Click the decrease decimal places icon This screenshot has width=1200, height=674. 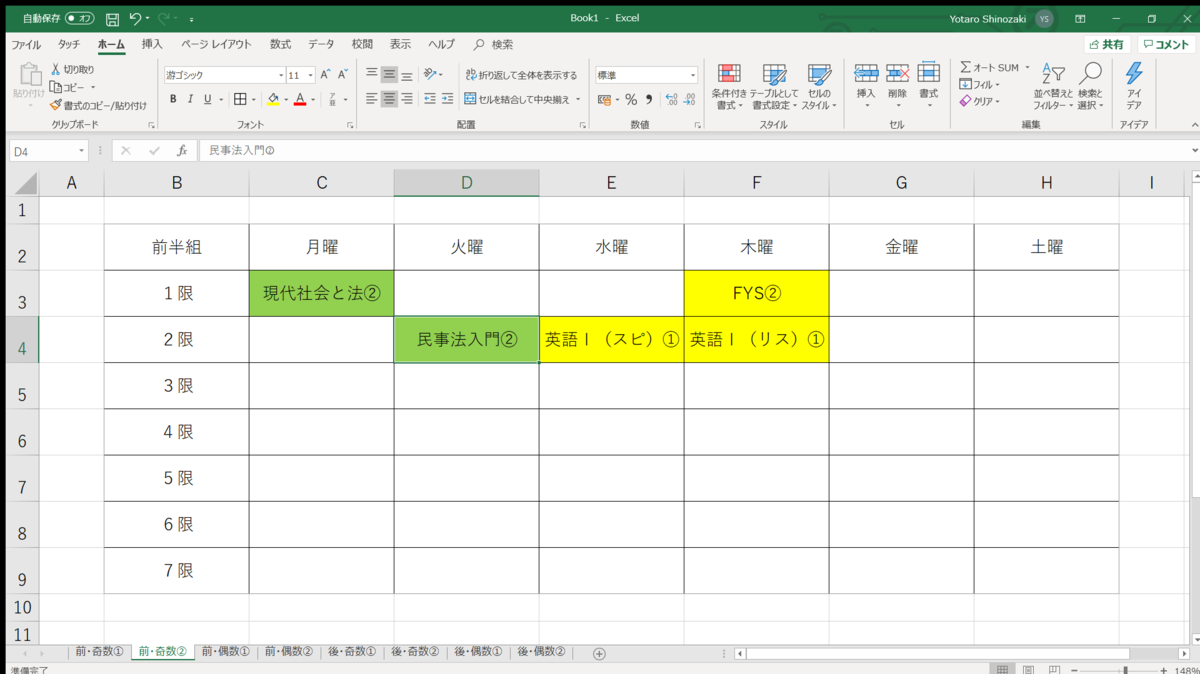pos(689,100)
